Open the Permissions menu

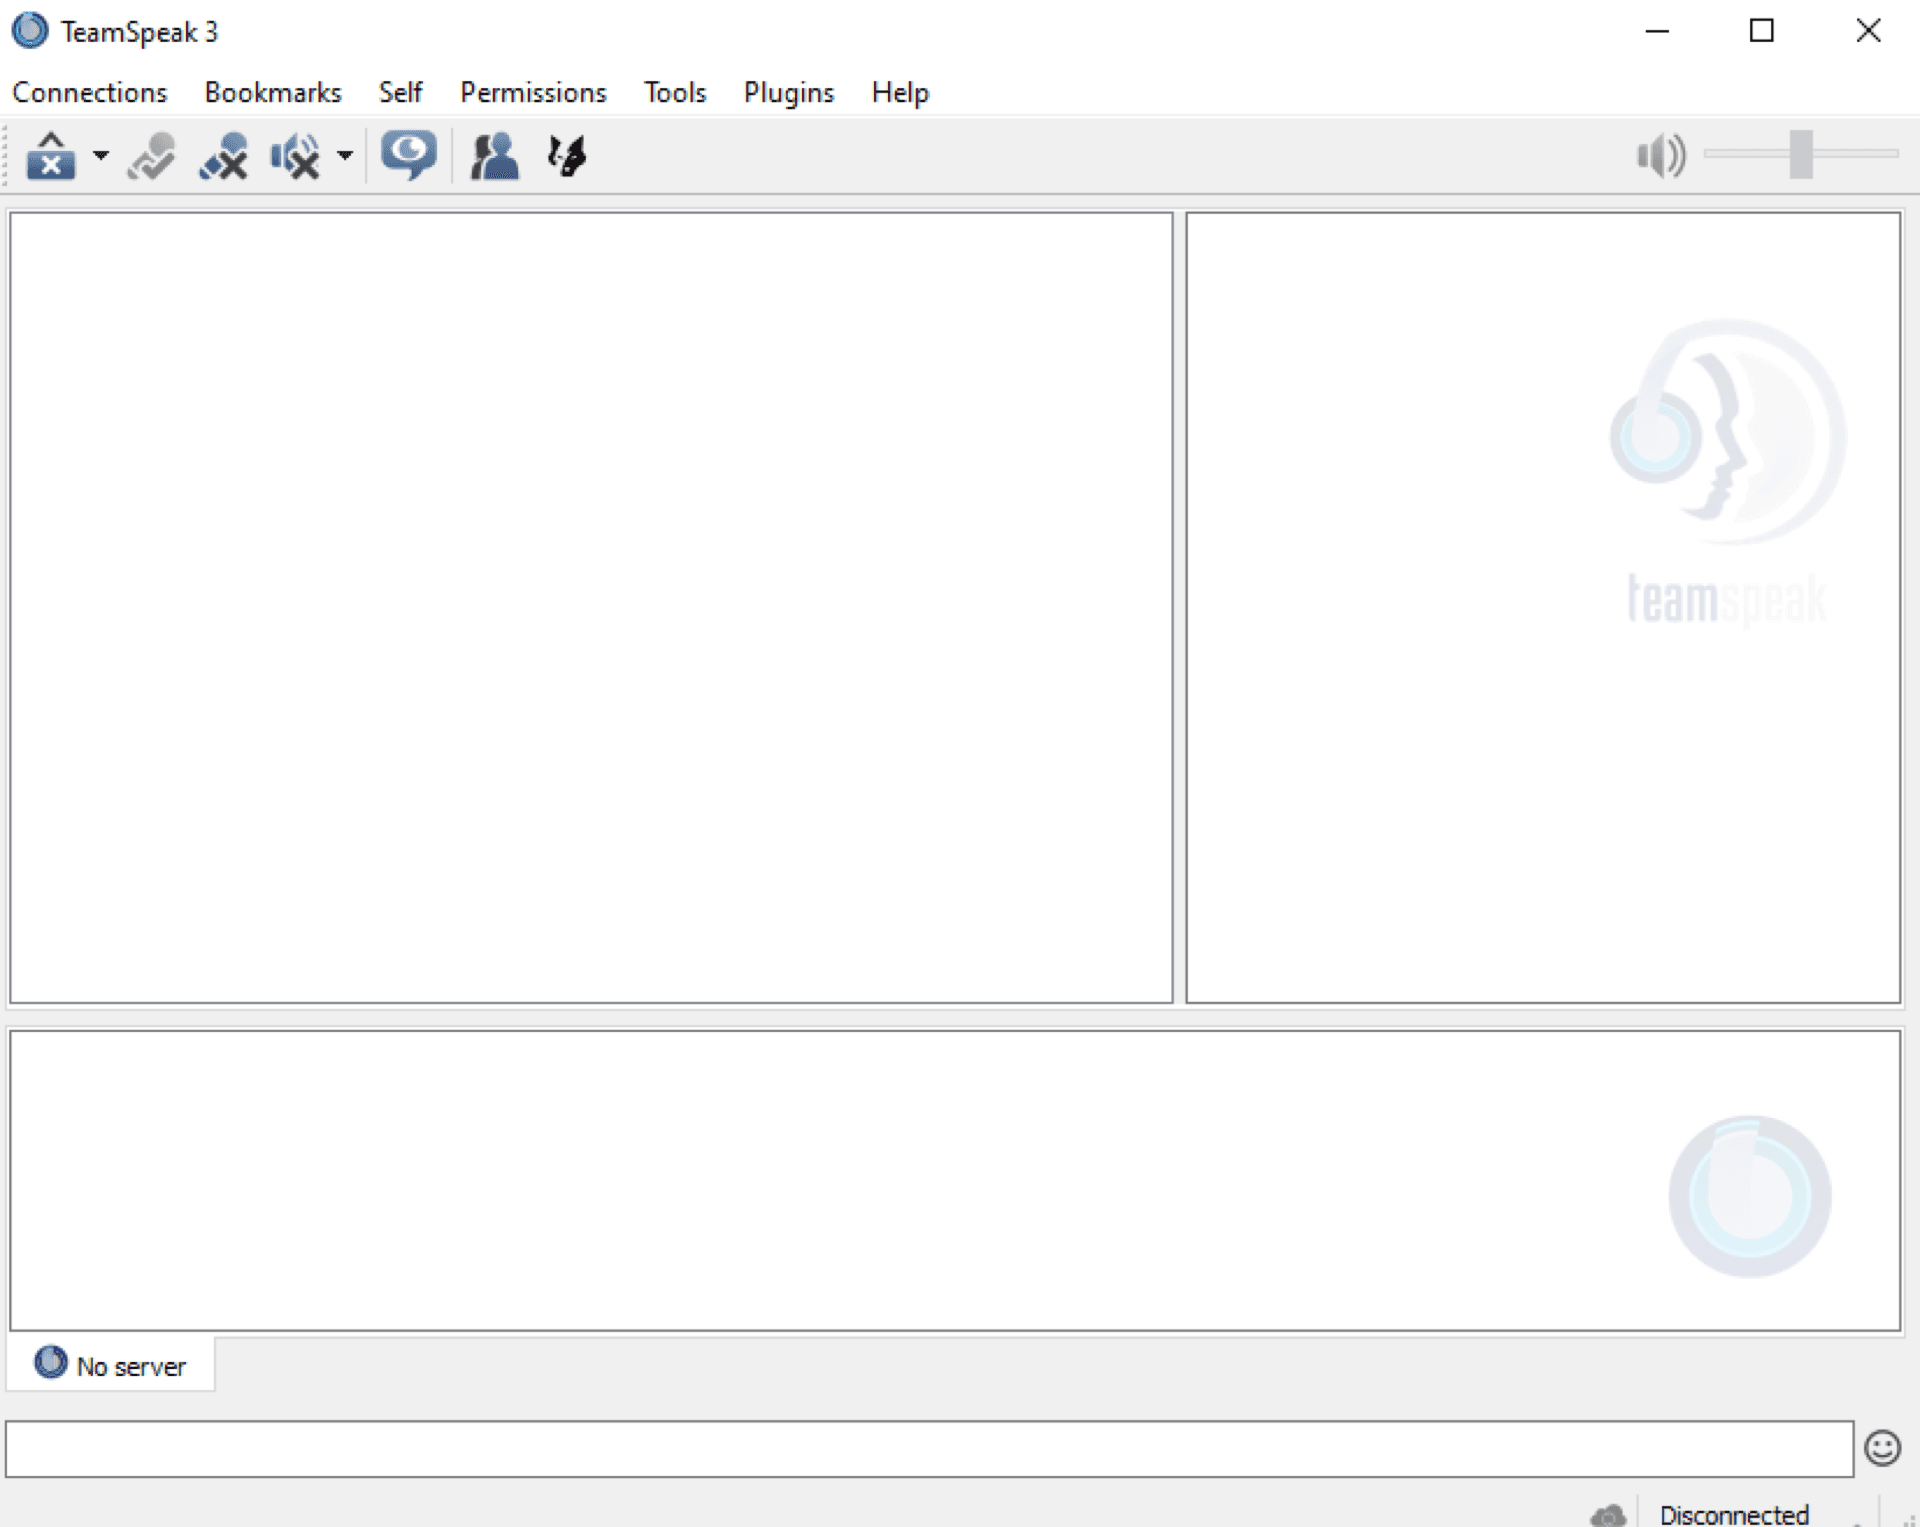click(533, 92)
